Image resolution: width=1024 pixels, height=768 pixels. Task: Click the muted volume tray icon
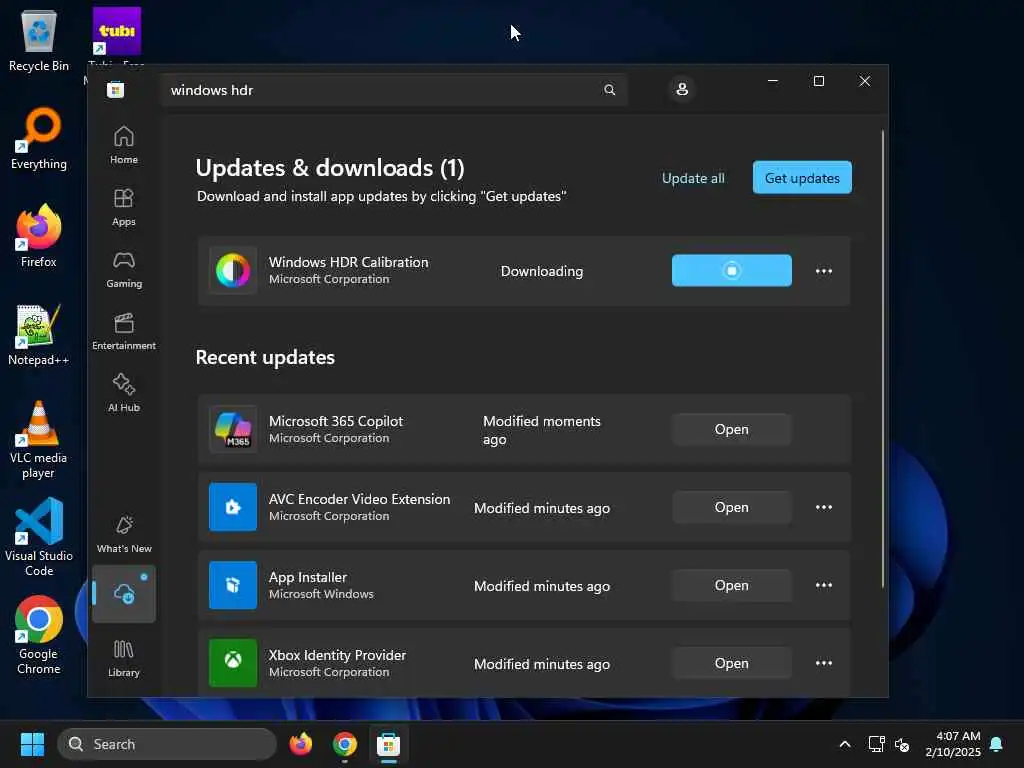[x=902, y=744]
